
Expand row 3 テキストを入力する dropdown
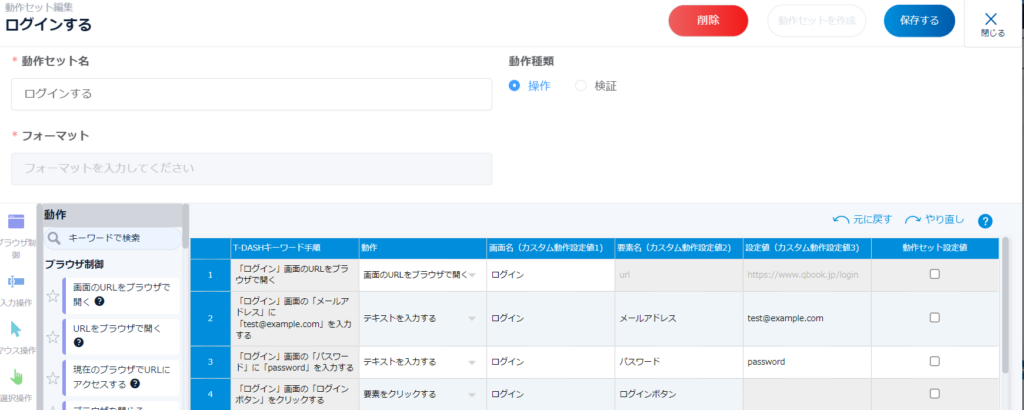pyautogui.click(x=471, y=361)
